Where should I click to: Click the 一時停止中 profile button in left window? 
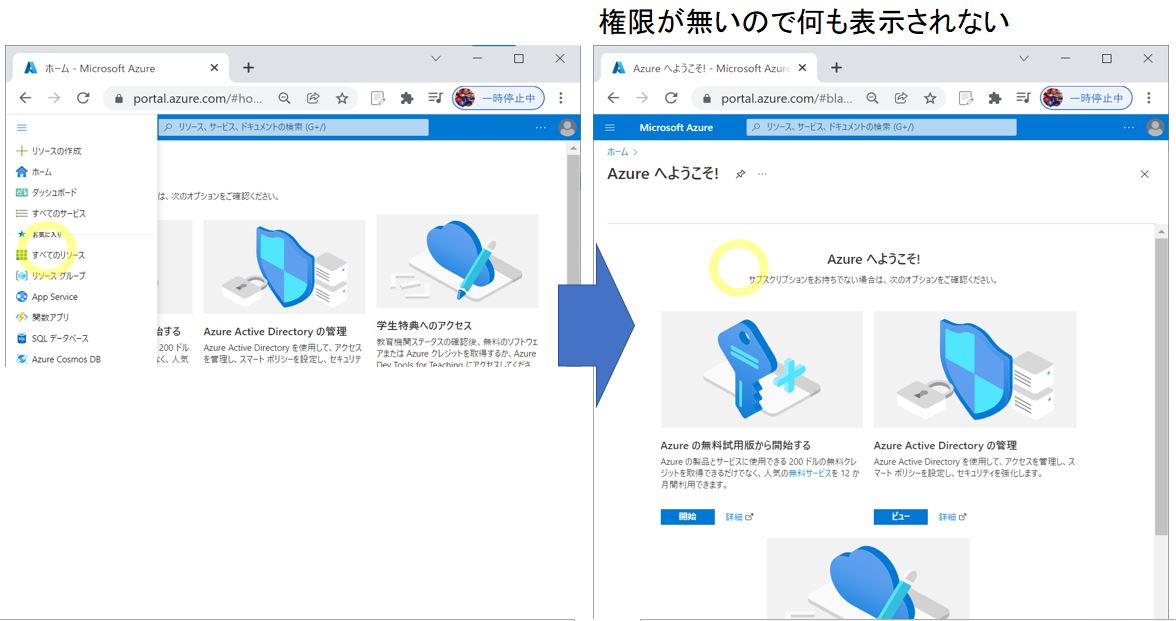(498, 98)
